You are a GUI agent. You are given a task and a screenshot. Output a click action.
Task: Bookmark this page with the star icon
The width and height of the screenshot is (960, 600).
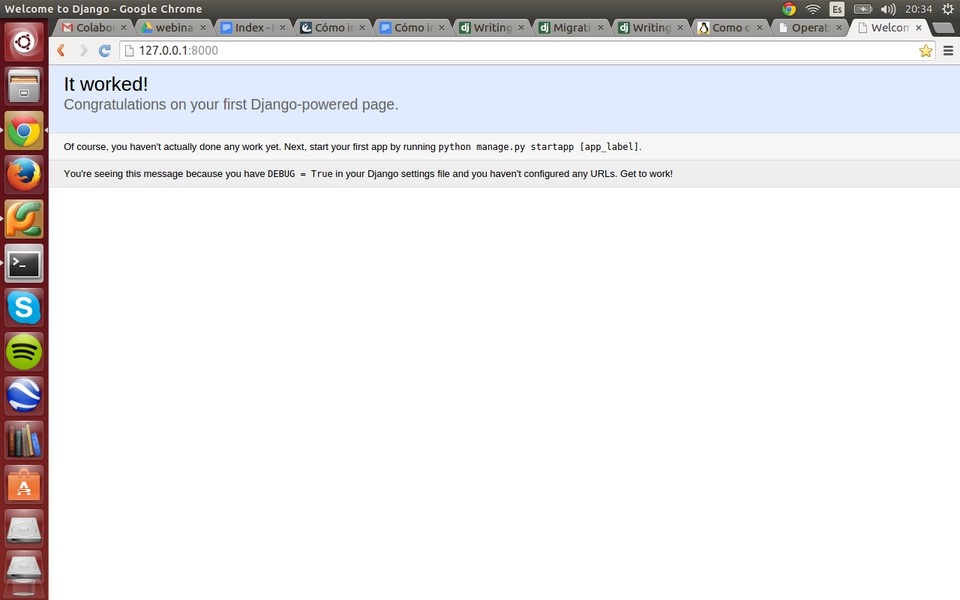click(925, 51)
